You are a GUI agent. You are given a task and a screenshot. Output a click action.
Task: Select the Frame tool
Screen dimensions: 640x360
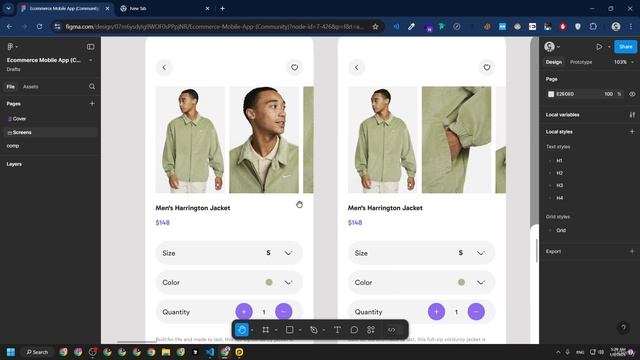266,329
